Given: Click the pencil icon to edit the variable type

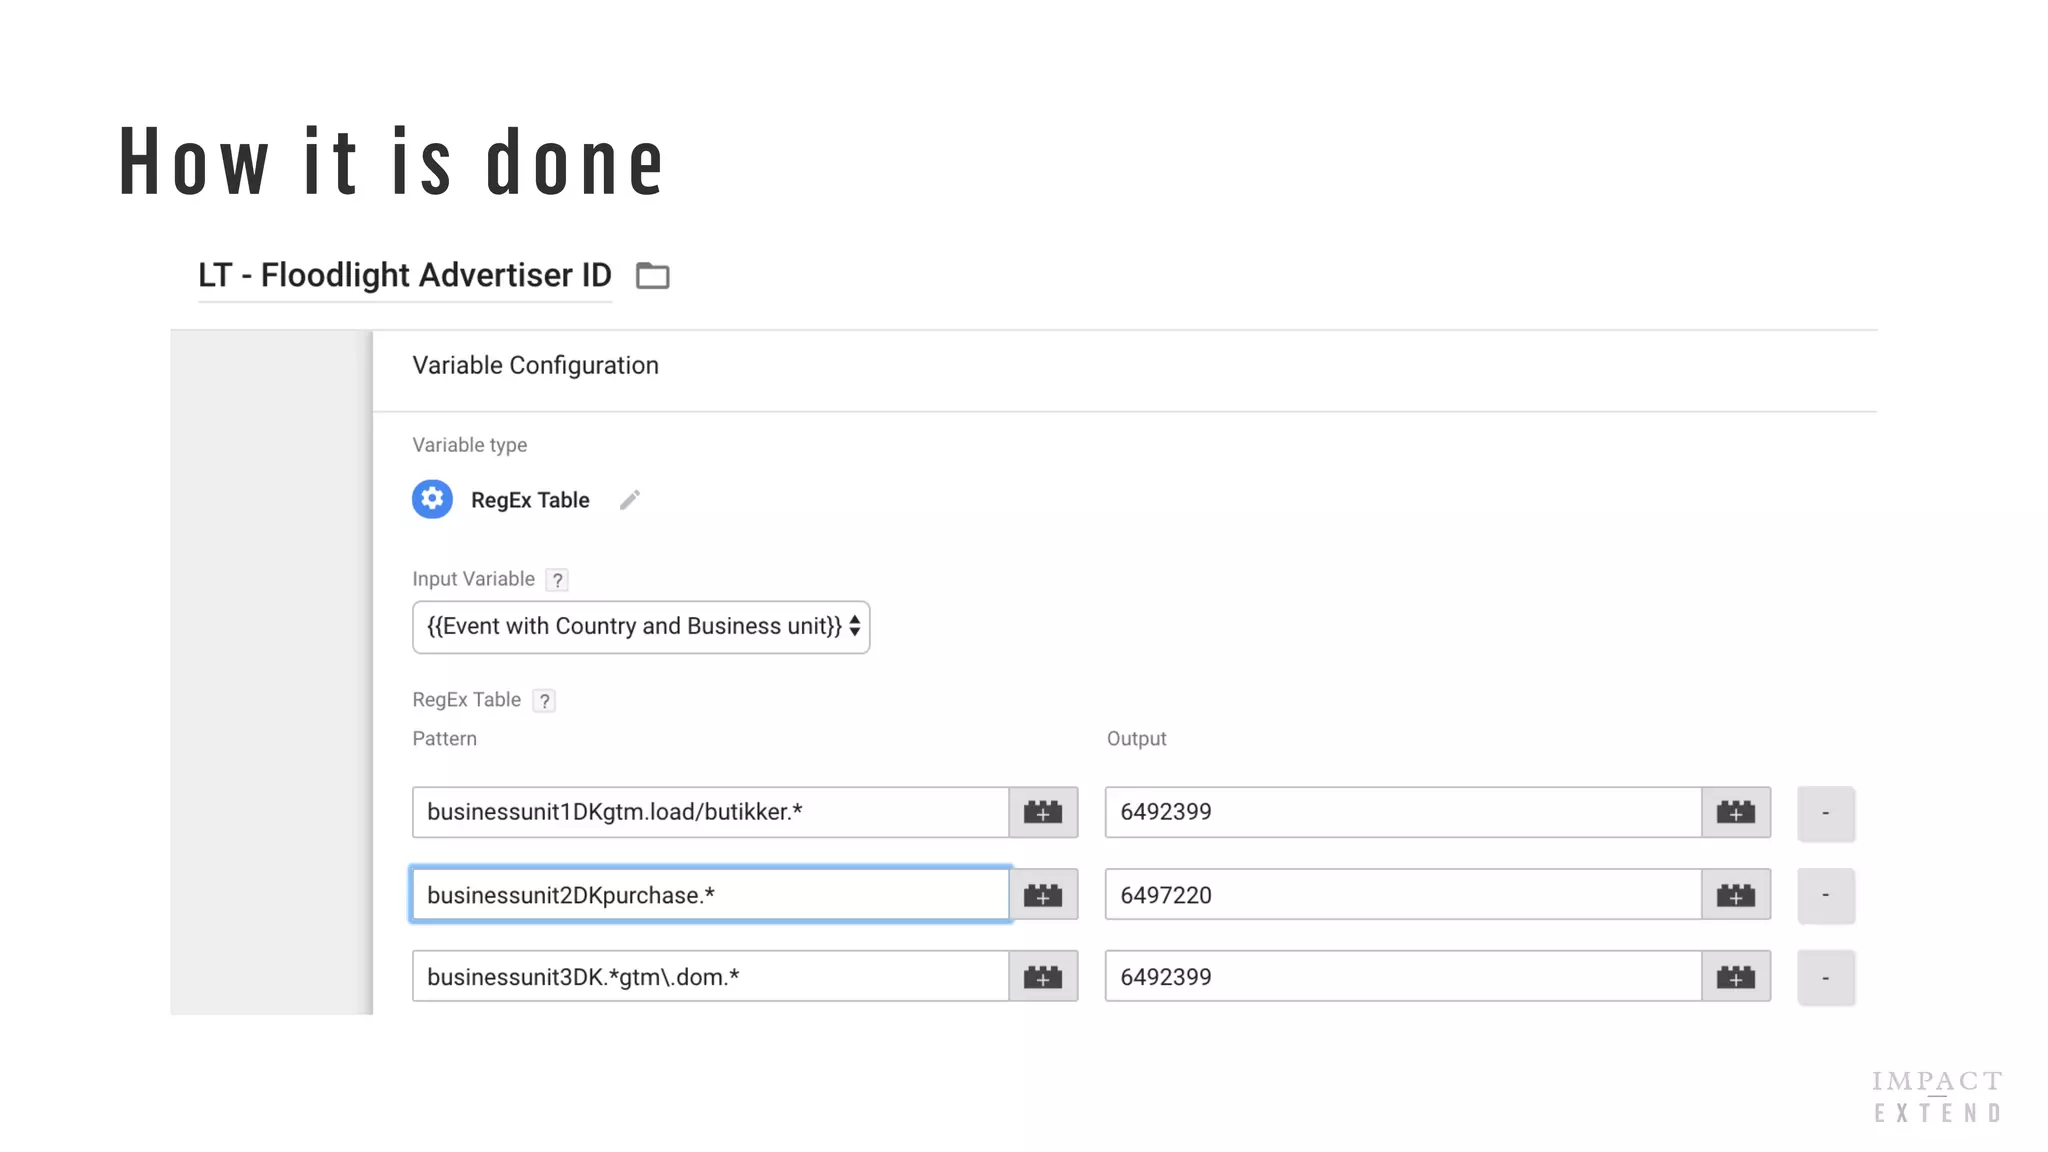Looking at the screenshot, I should [629, 500].
